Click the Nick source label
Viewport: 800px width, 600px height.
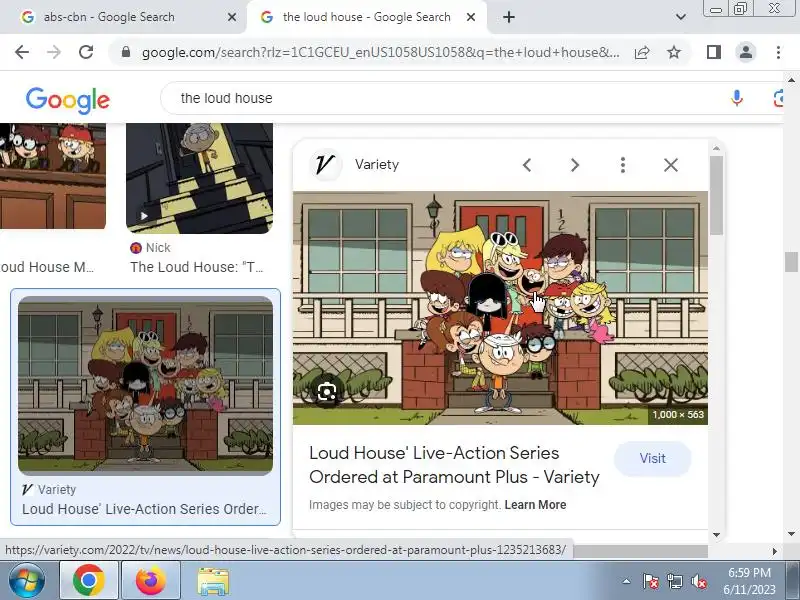(x=157, y=248)
